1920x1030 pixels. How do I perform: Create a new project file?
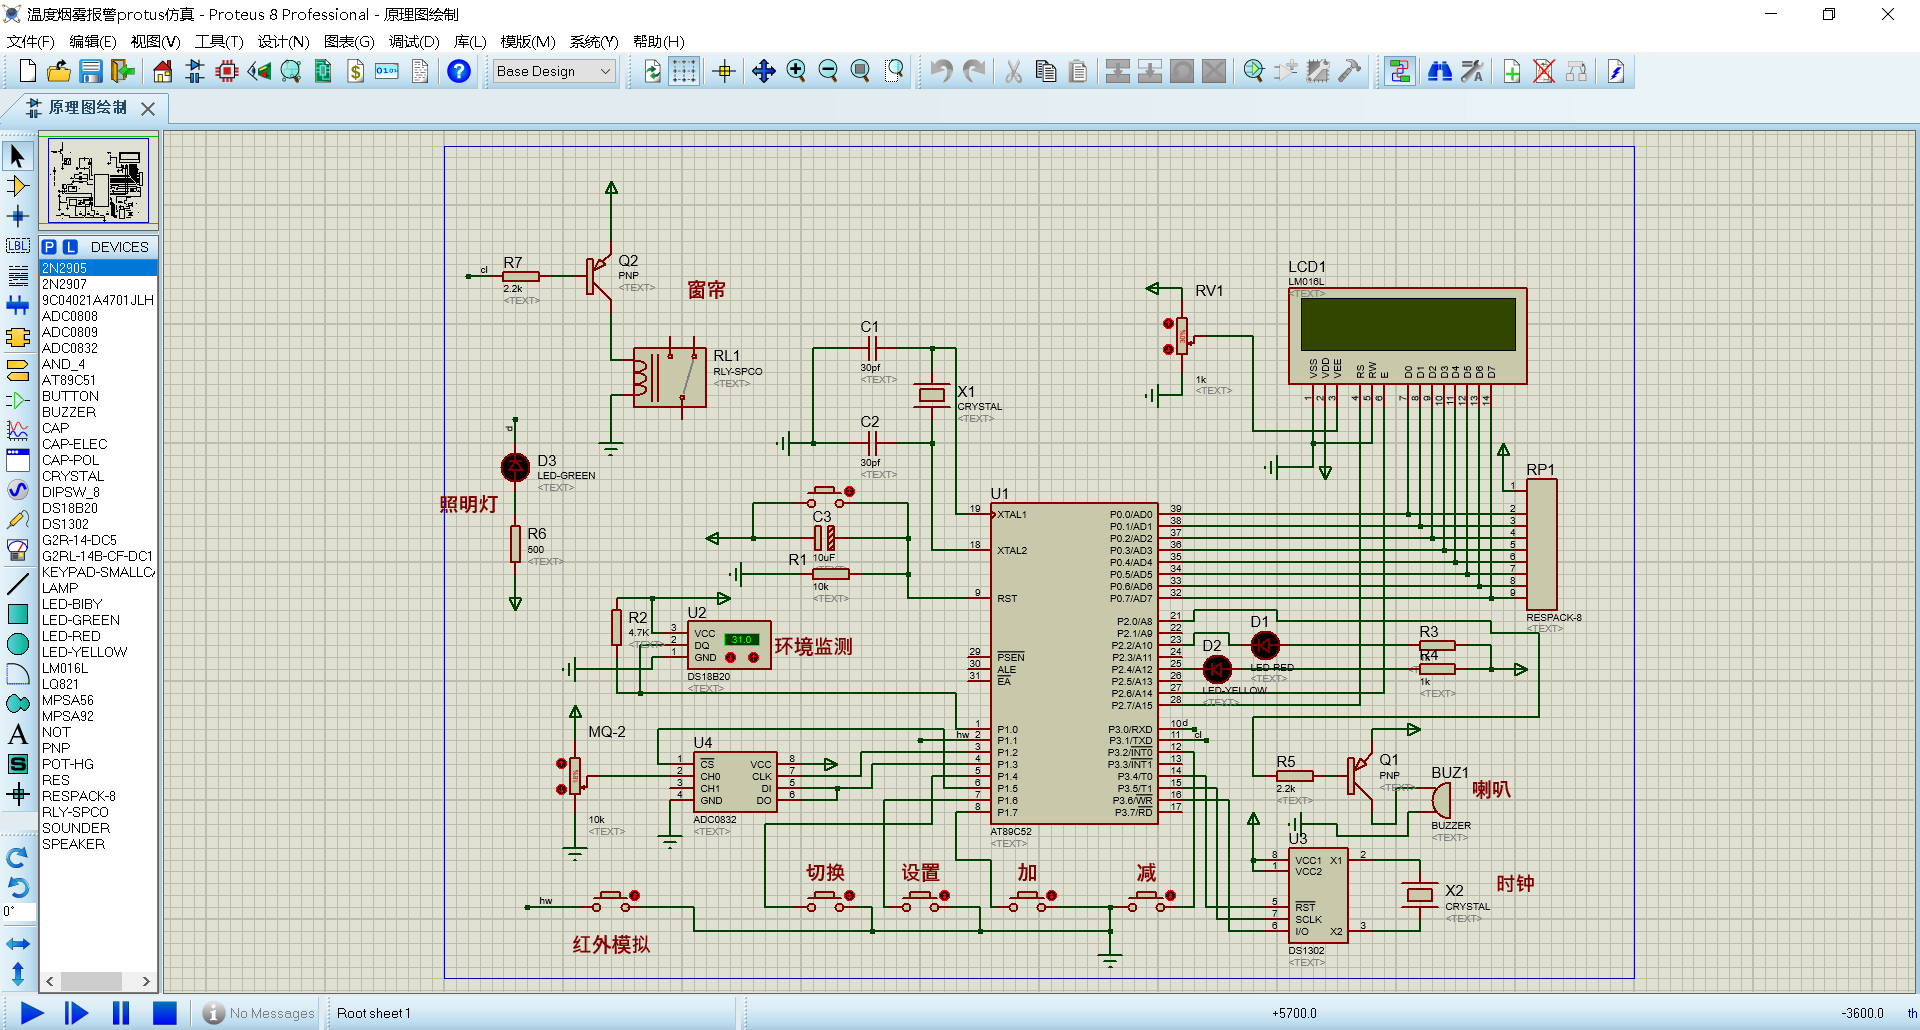pos(28,71)
